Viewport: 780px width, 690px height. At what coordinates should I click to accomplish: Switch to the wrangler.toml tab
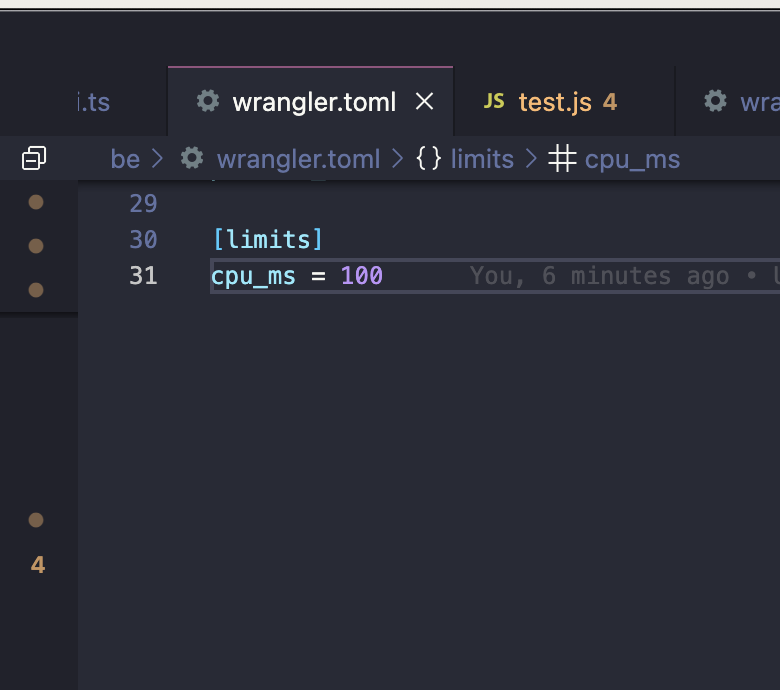310,101
